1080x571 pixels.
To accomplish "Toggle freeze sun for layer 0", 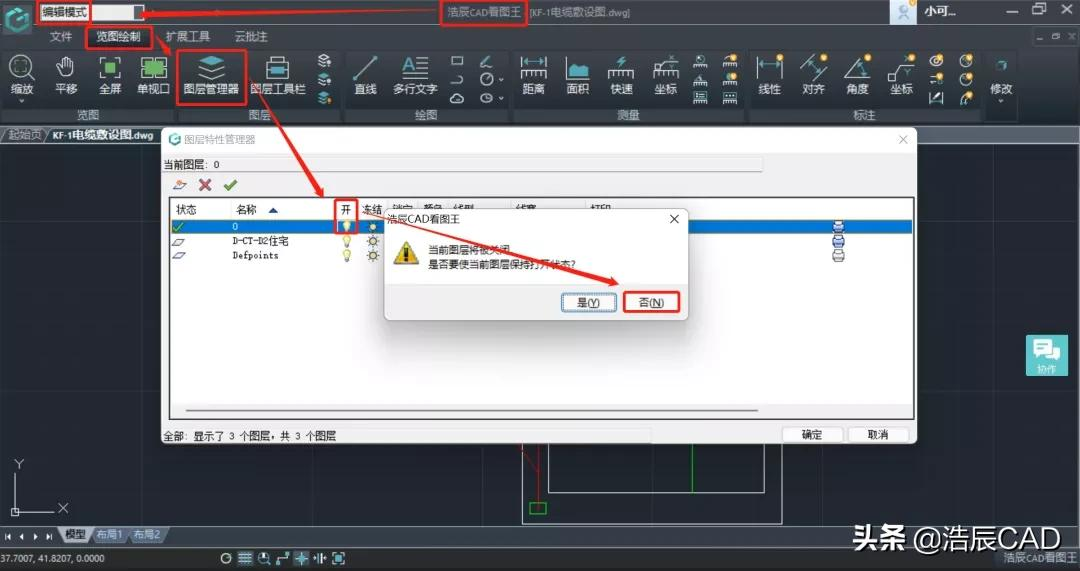I will (x=373, y=226).
